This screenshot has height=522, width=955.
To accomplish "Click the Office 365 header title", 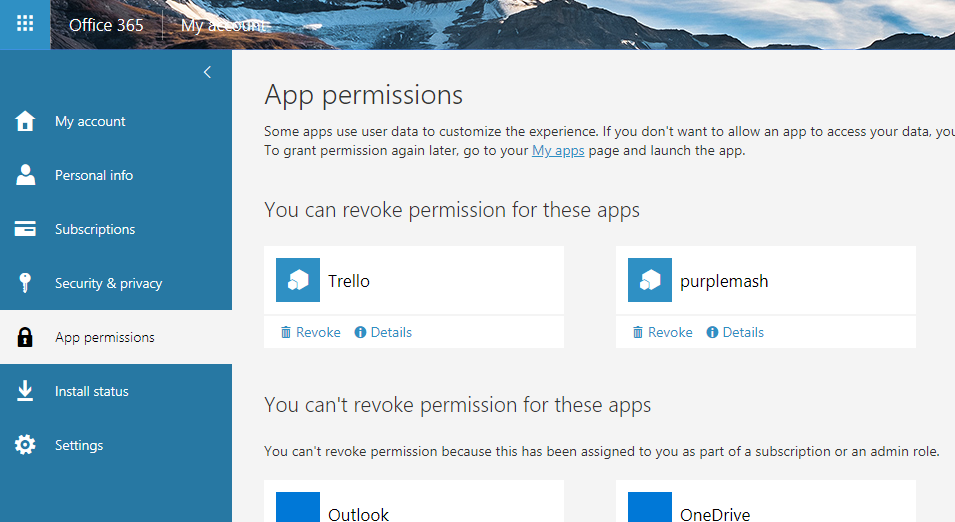I will [106, 25].
